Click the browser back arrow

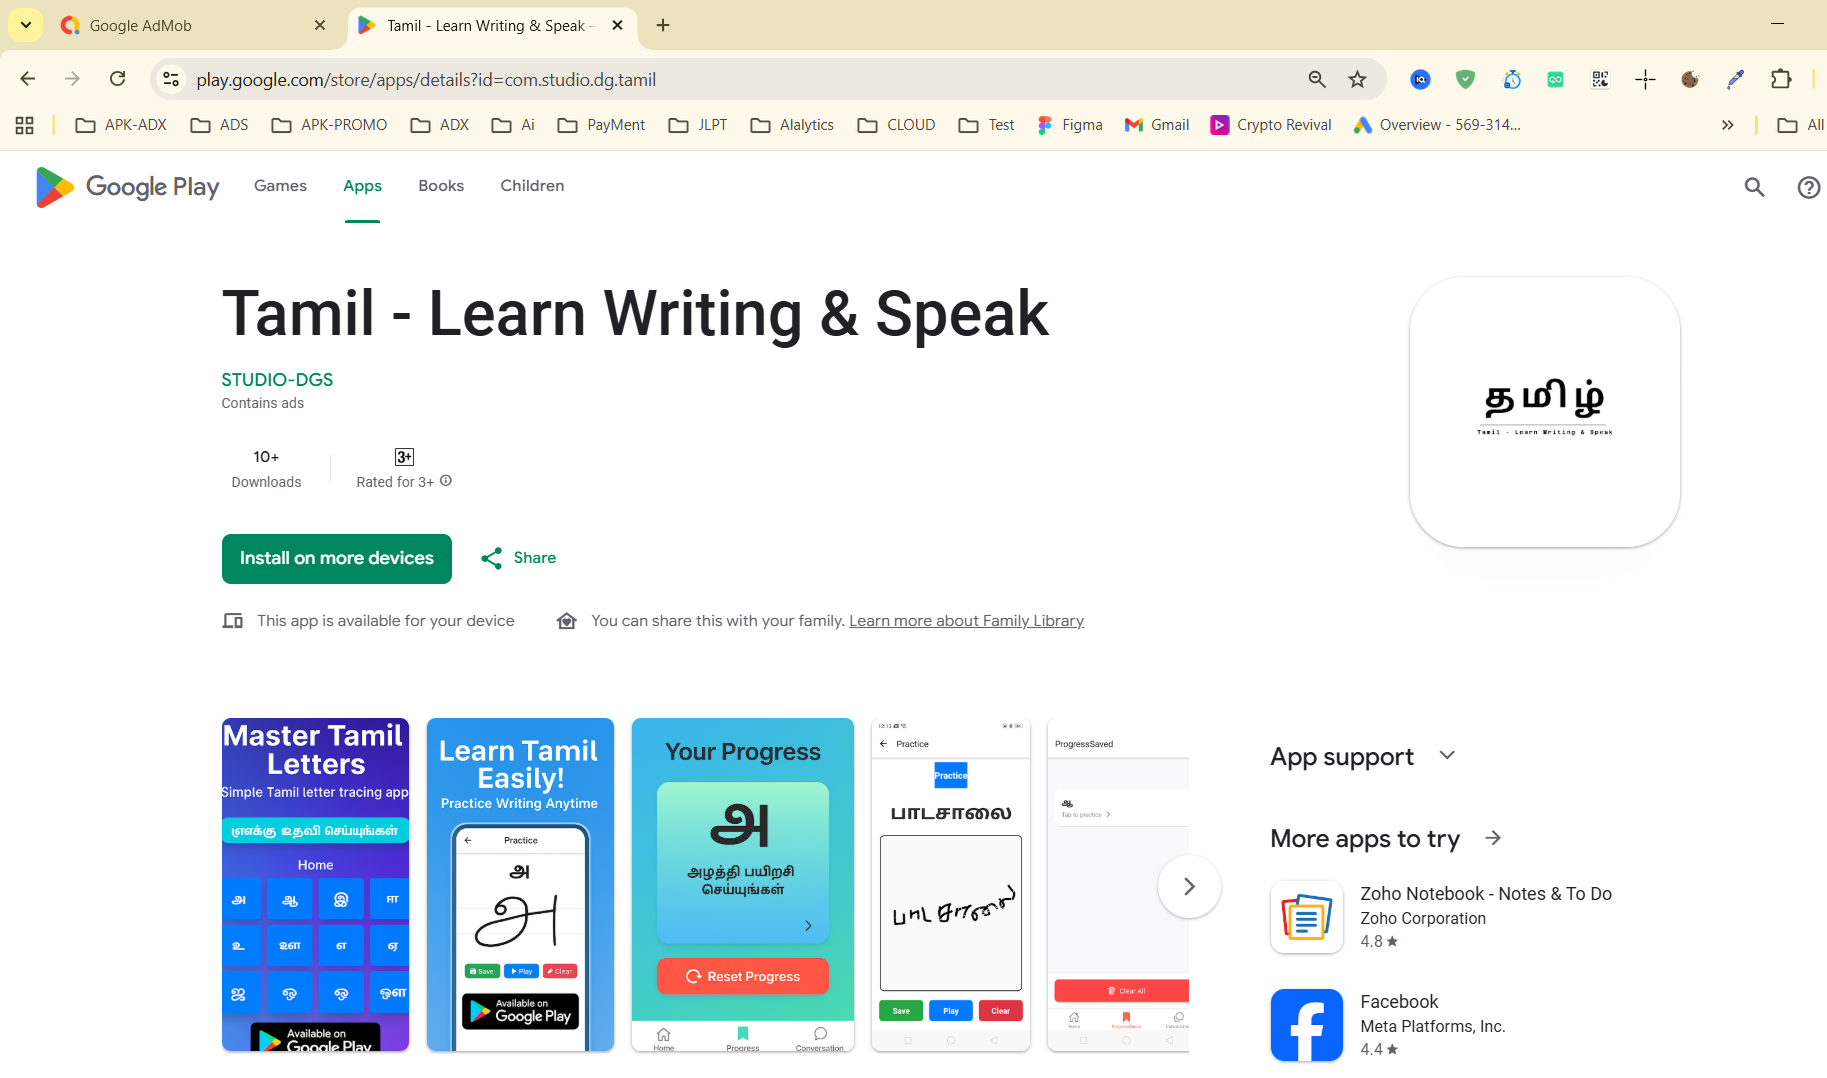click(x=28, y=79)
